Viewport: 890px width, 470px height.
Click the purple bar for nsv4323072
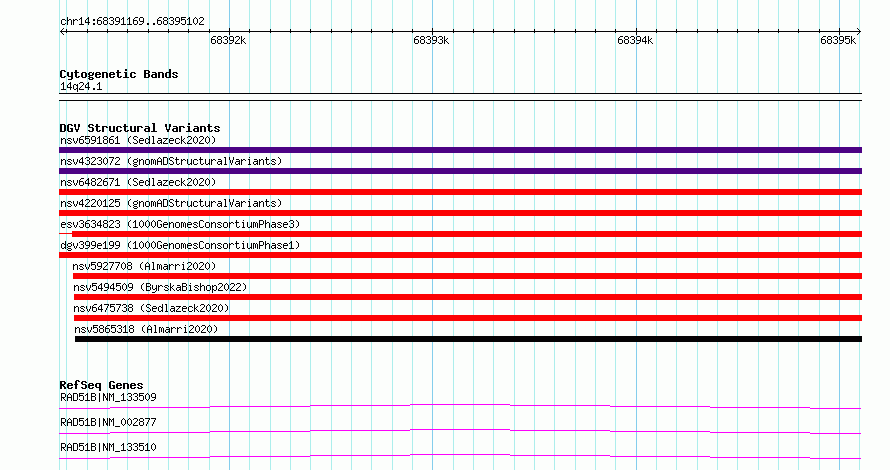pos(460,171)
